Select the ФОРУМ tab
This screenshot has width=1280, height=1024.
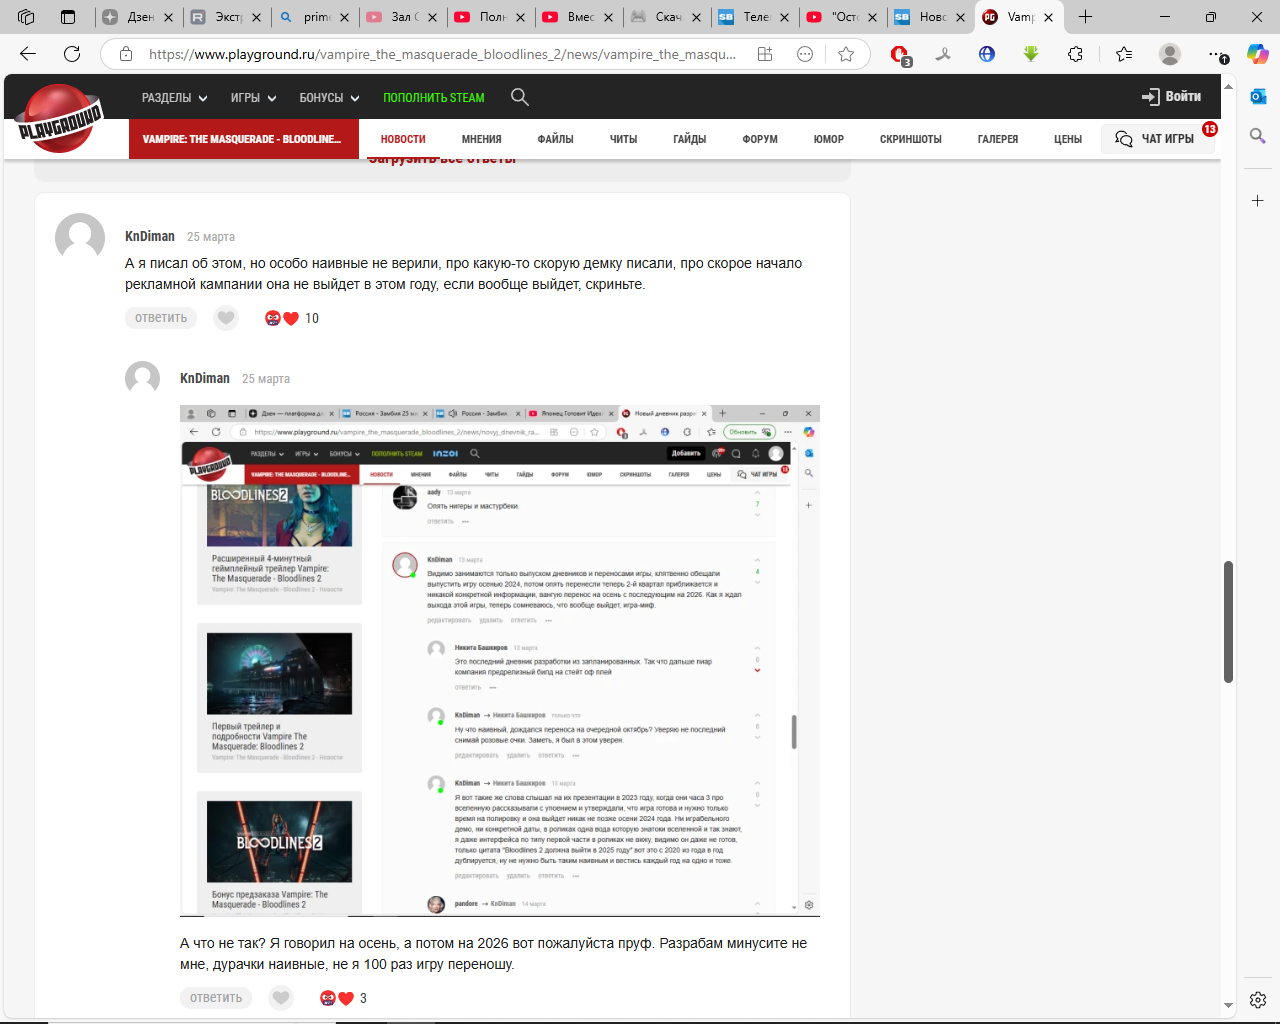click(760, 139)
